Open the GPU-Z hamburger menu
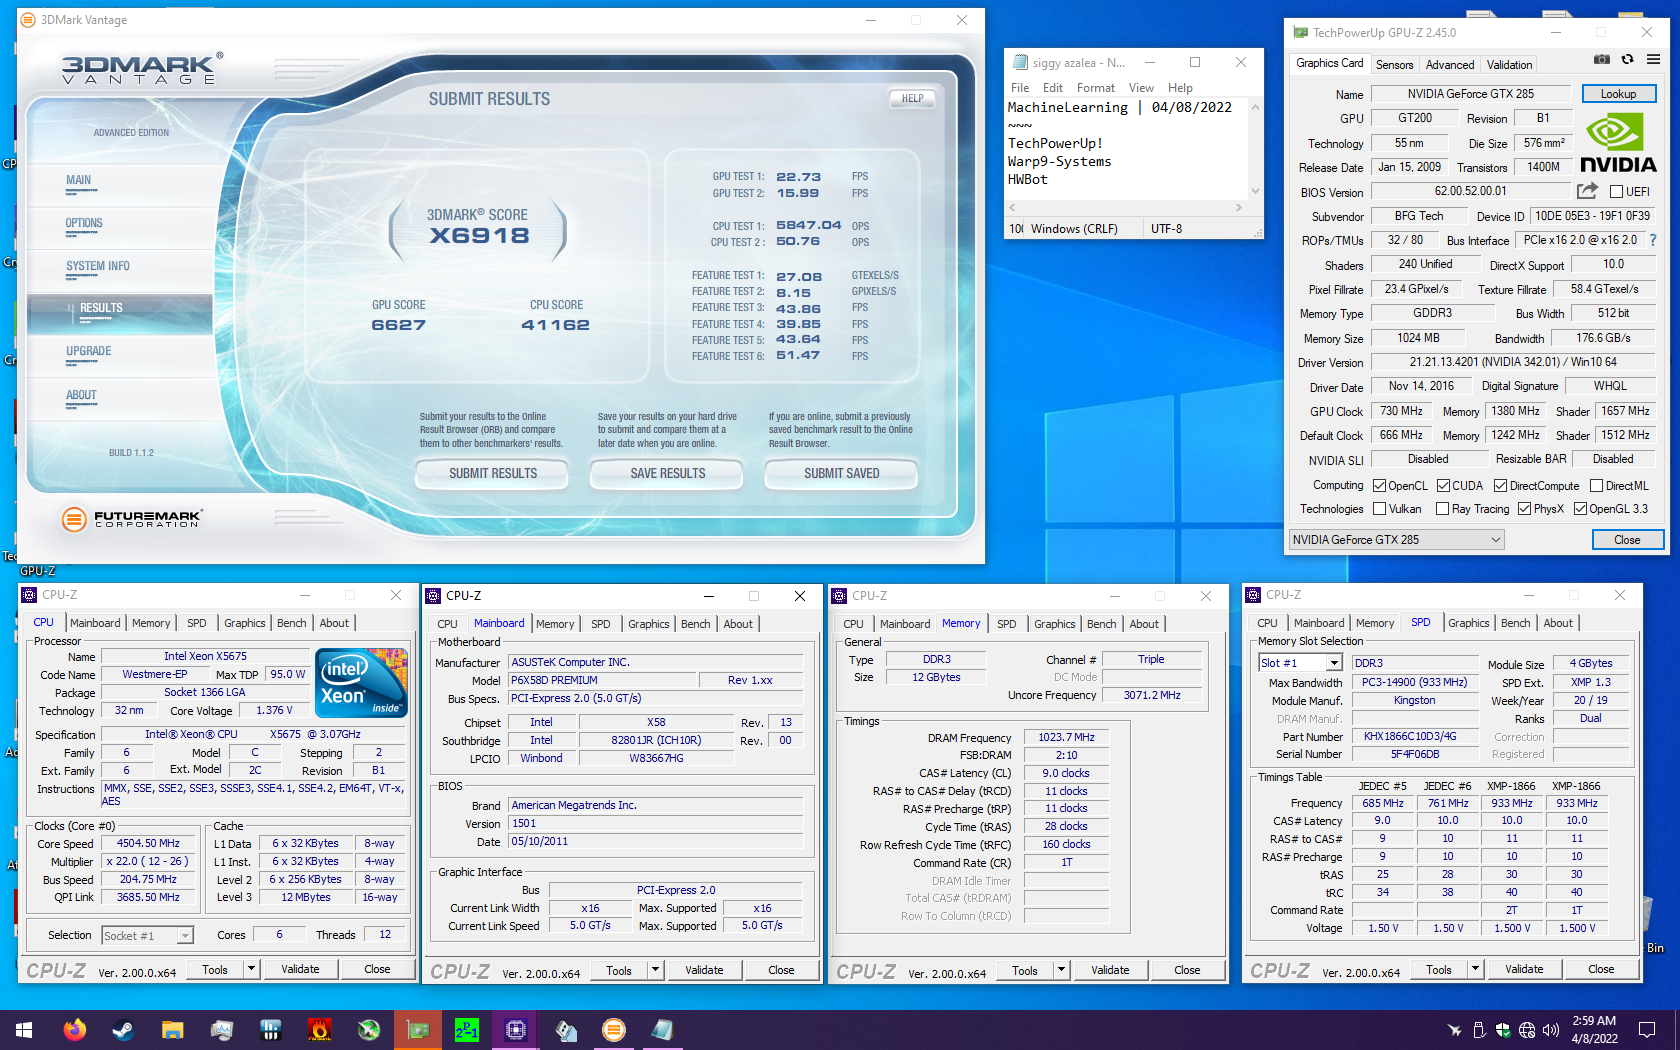Image resolution: width=1680 pixels, height=1050 pixels. click(x=1653, y=60)
